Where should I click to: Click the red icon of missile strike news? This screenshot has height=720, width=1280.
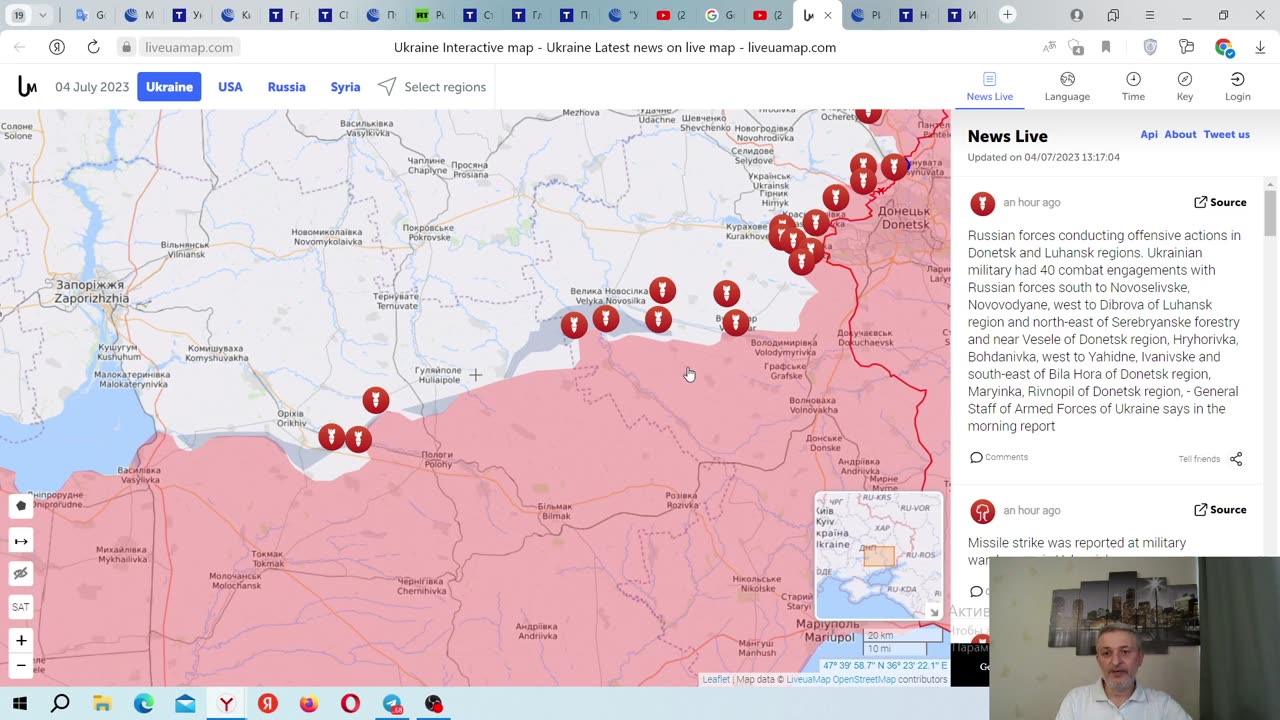point(983,512)
